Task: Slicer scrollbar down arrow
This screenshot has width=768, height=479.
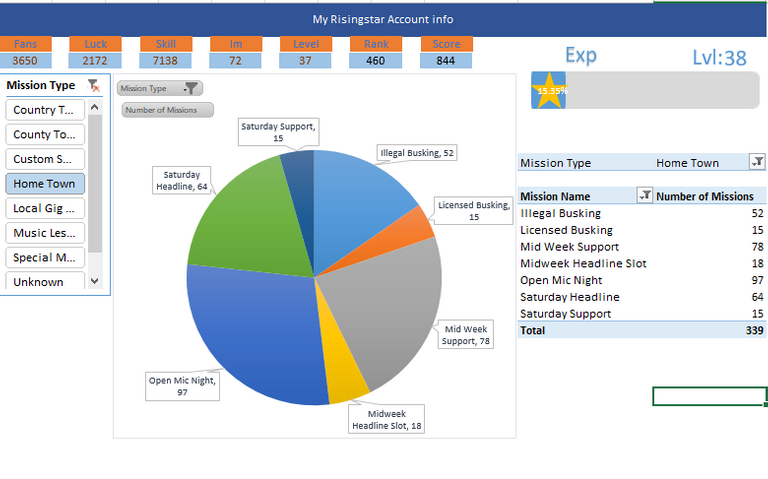Action: point(95,281)
